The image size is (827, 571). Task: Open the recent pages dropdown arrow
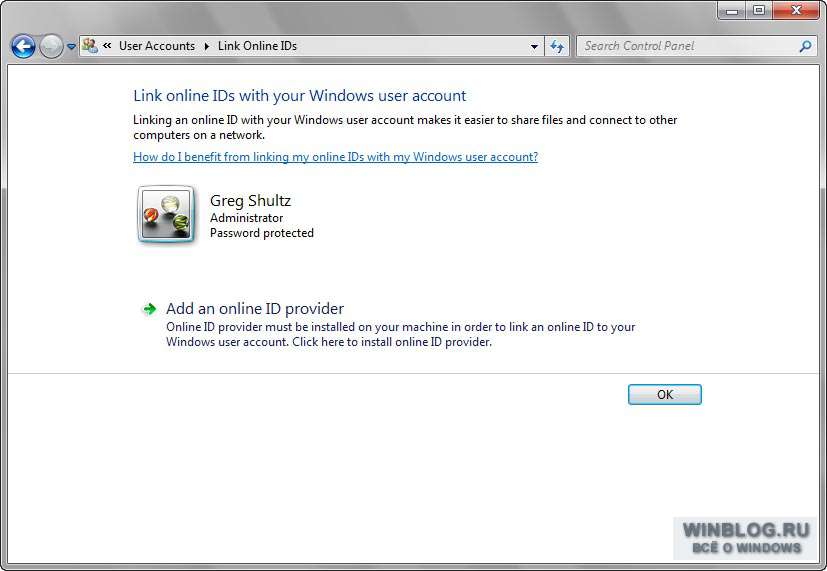[x=71, y=46]
